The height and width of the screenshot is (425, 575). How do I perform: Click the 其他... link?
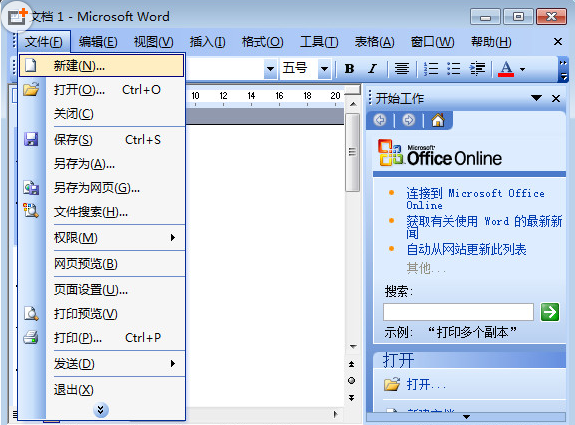(426, 268)
